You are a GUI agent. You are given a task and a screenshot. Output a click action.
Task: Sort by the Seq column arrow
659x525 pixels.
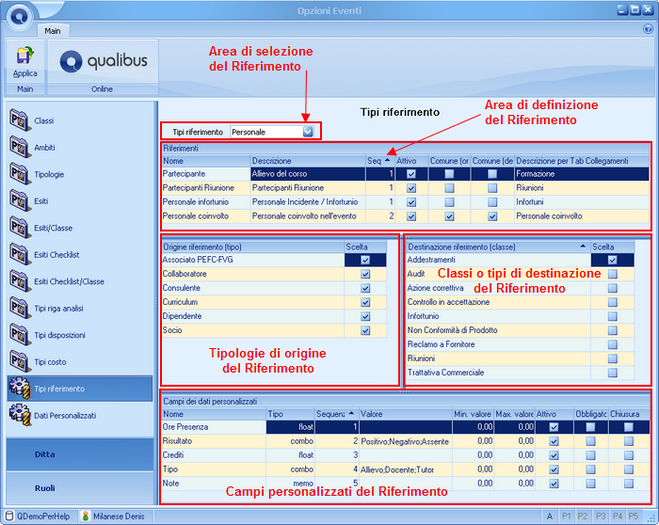click(x=387, y=160)
